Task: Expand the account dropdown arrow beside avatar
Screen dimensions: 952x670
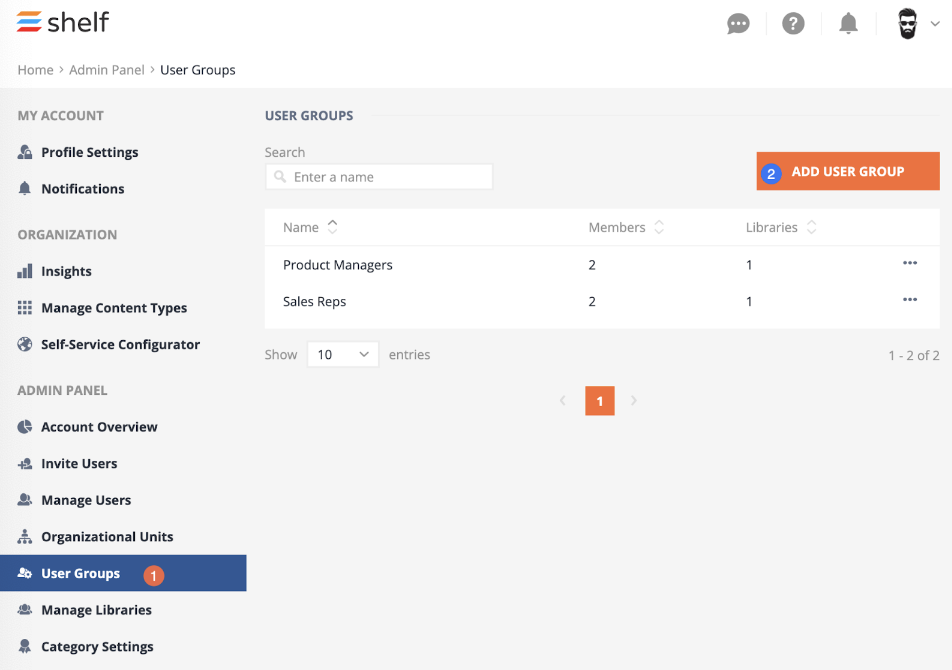Action: 935,24
